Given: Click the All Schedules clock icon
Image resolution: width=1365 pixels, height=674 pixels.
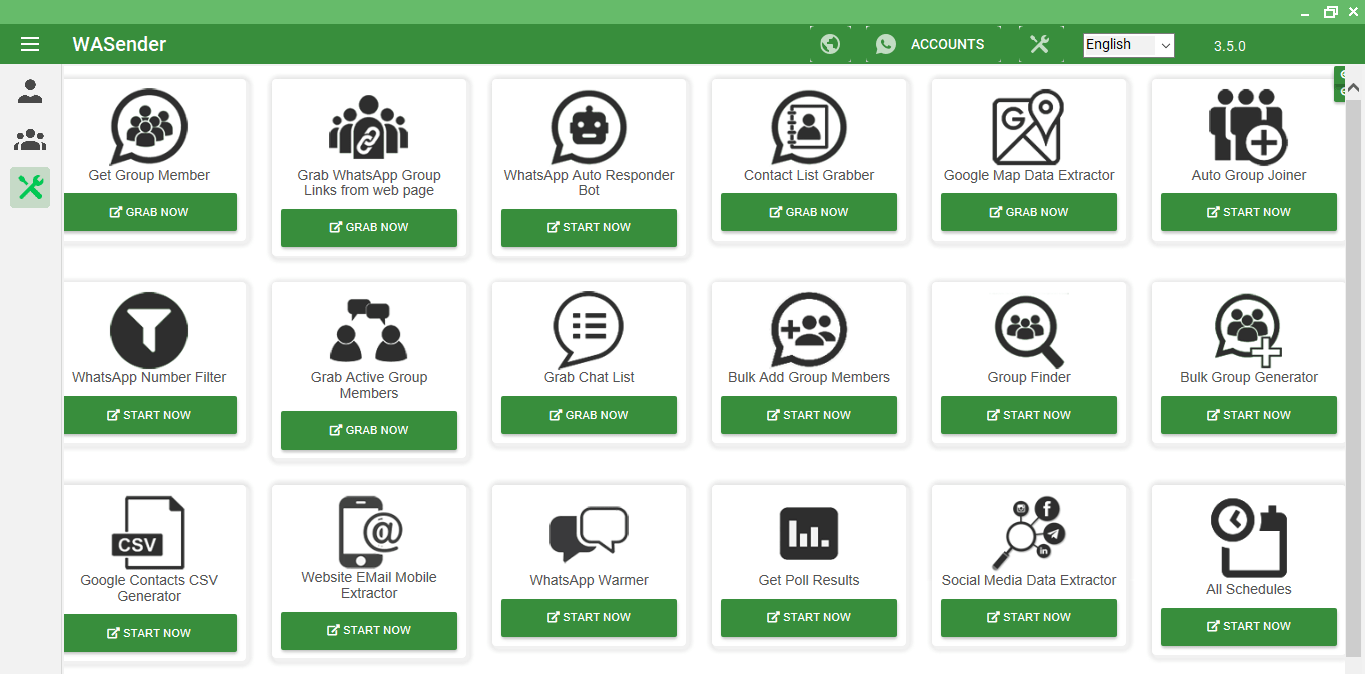Looking at the screenshot, I should click(x=1248, y=538).
